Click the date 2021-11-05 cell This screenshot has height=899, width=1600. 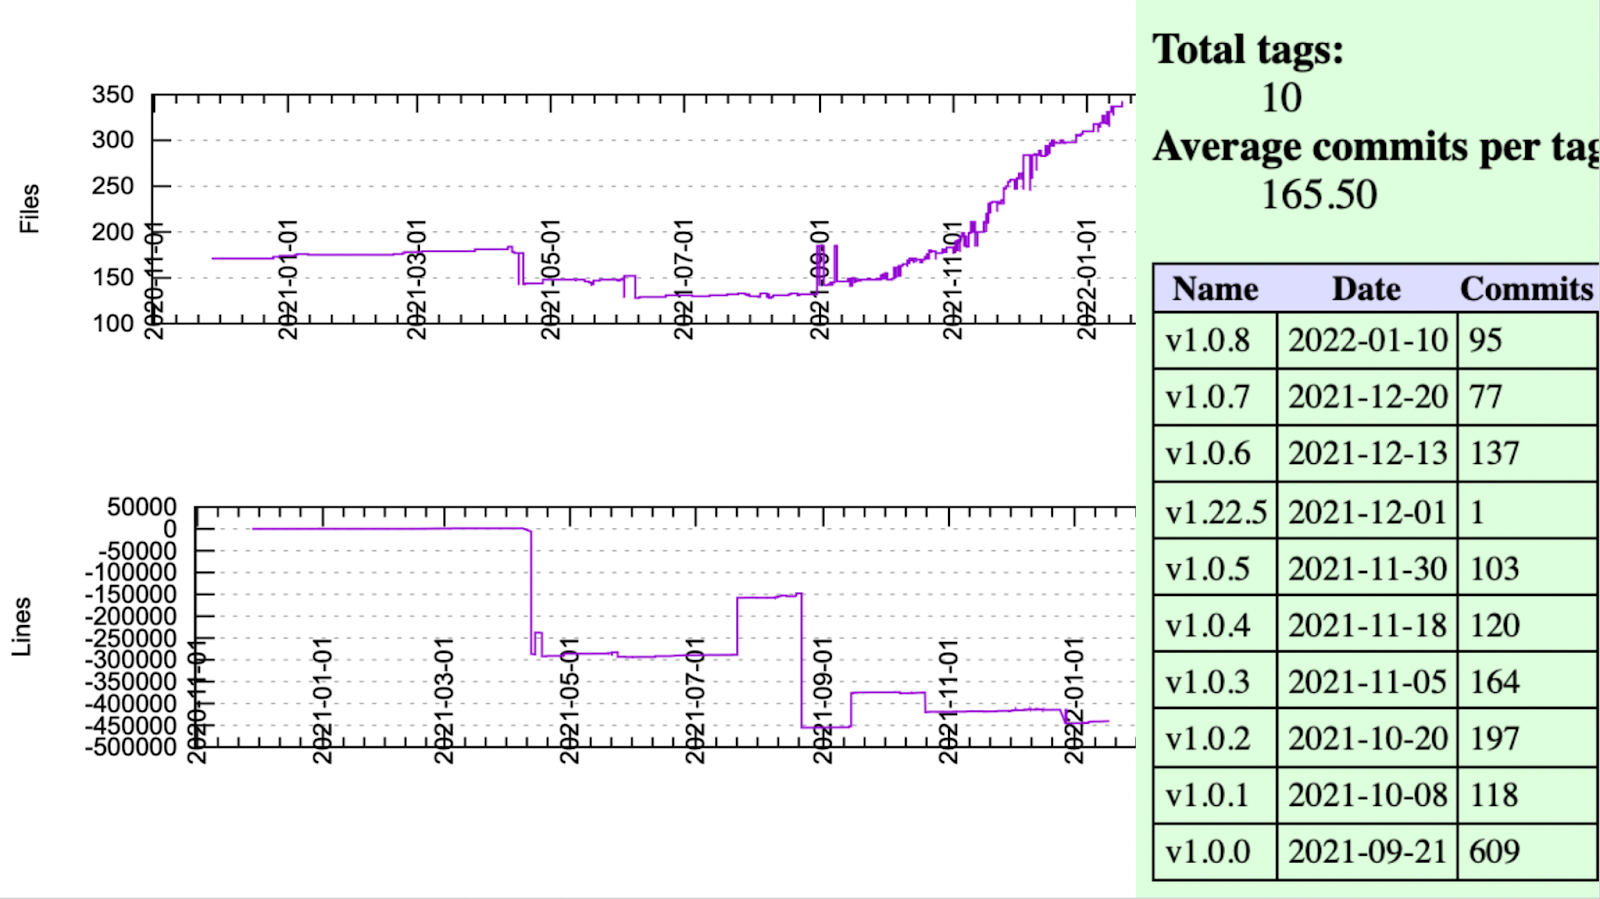pos(1367,682)
